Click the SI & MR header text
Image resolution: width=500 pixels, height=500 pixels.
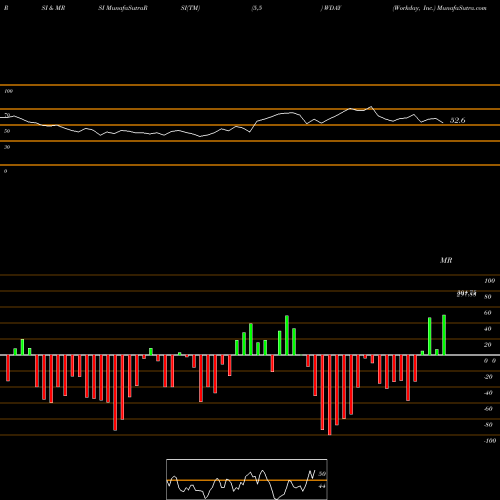pyautogui.click(x=53, y=8)
